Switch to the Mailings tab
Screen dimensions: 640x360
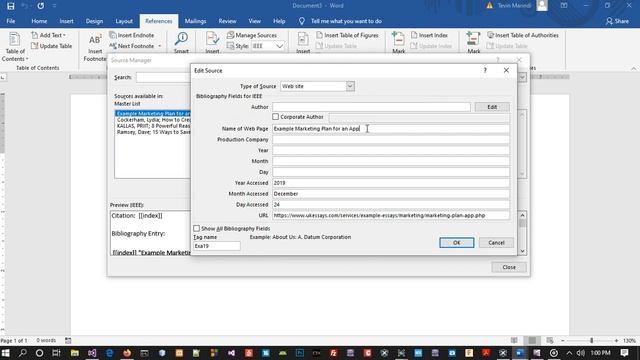coord(195,21)
